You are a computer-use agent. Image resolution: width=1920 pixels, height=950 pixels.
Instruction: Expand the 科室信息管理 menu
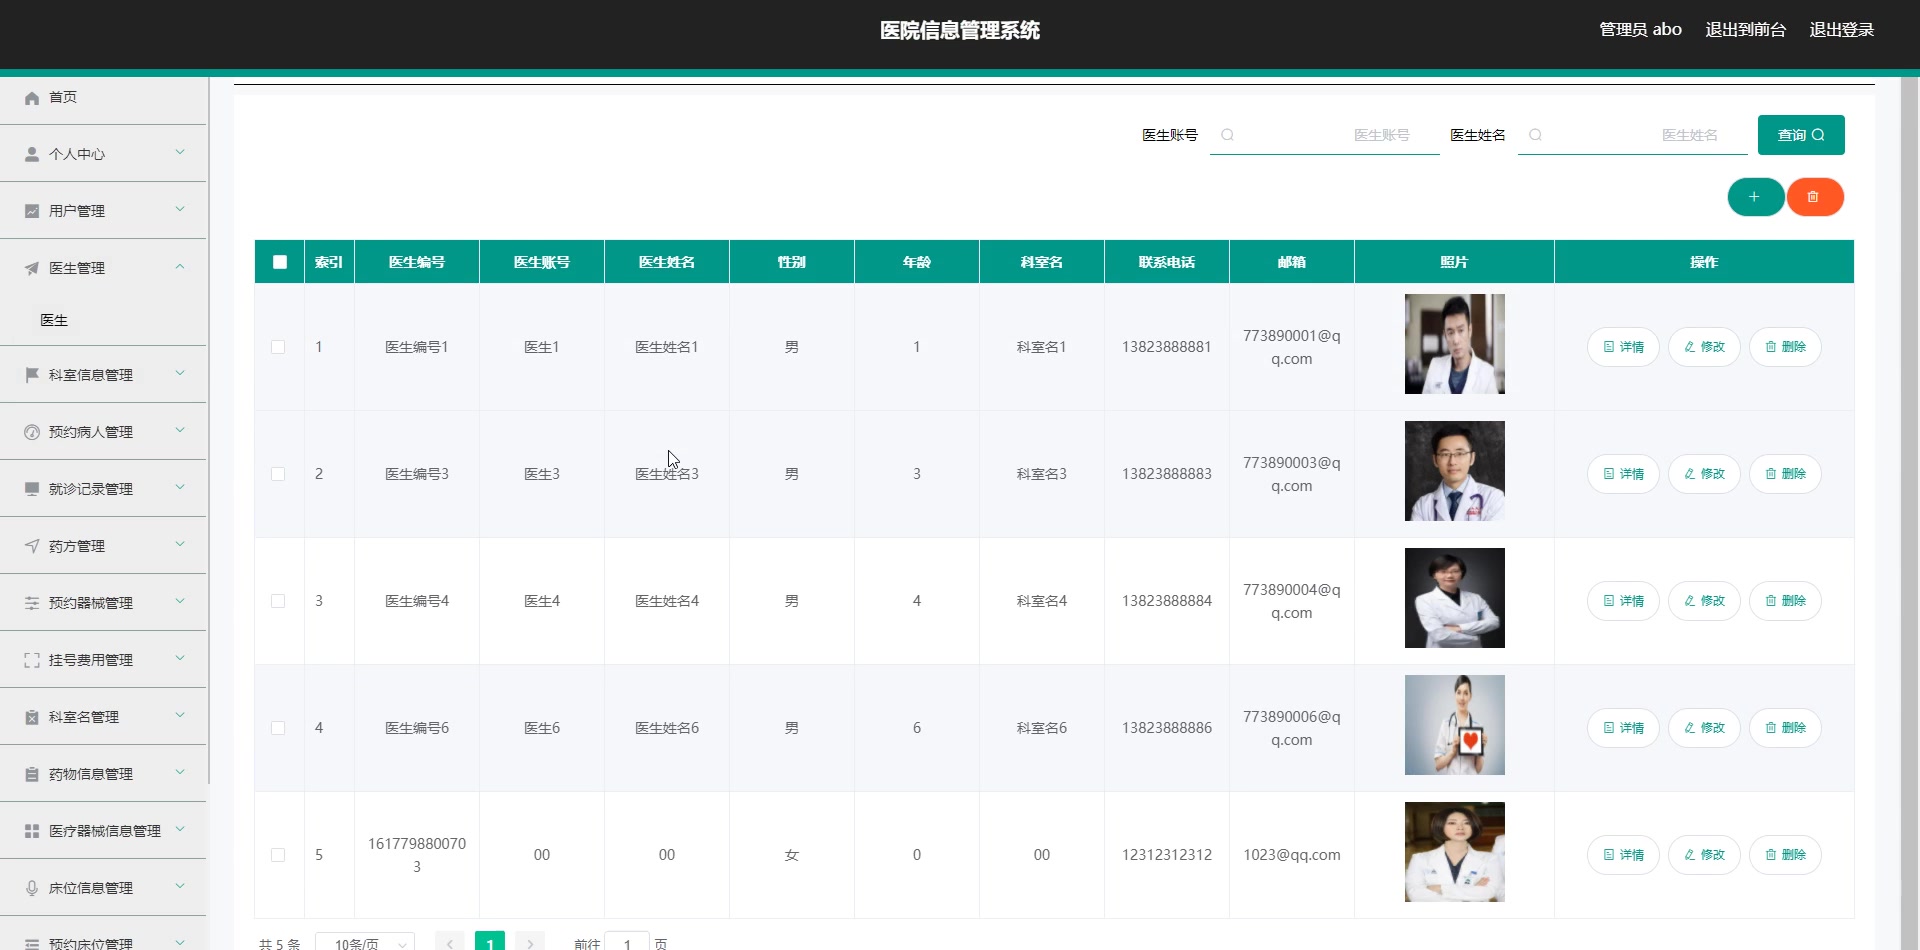[90, 375]
